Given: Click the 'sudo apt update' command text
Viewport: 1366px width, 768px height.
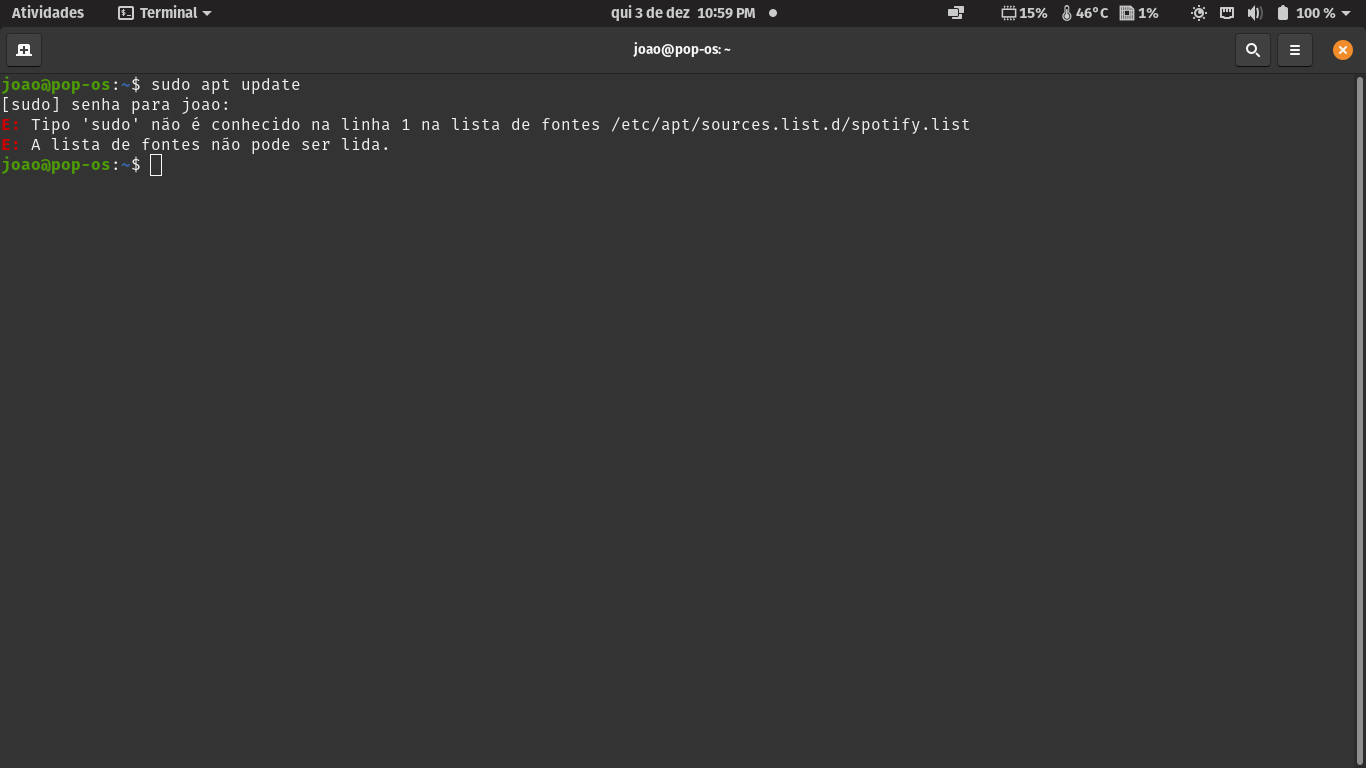Looking at the screenshot, I should 226,85.
